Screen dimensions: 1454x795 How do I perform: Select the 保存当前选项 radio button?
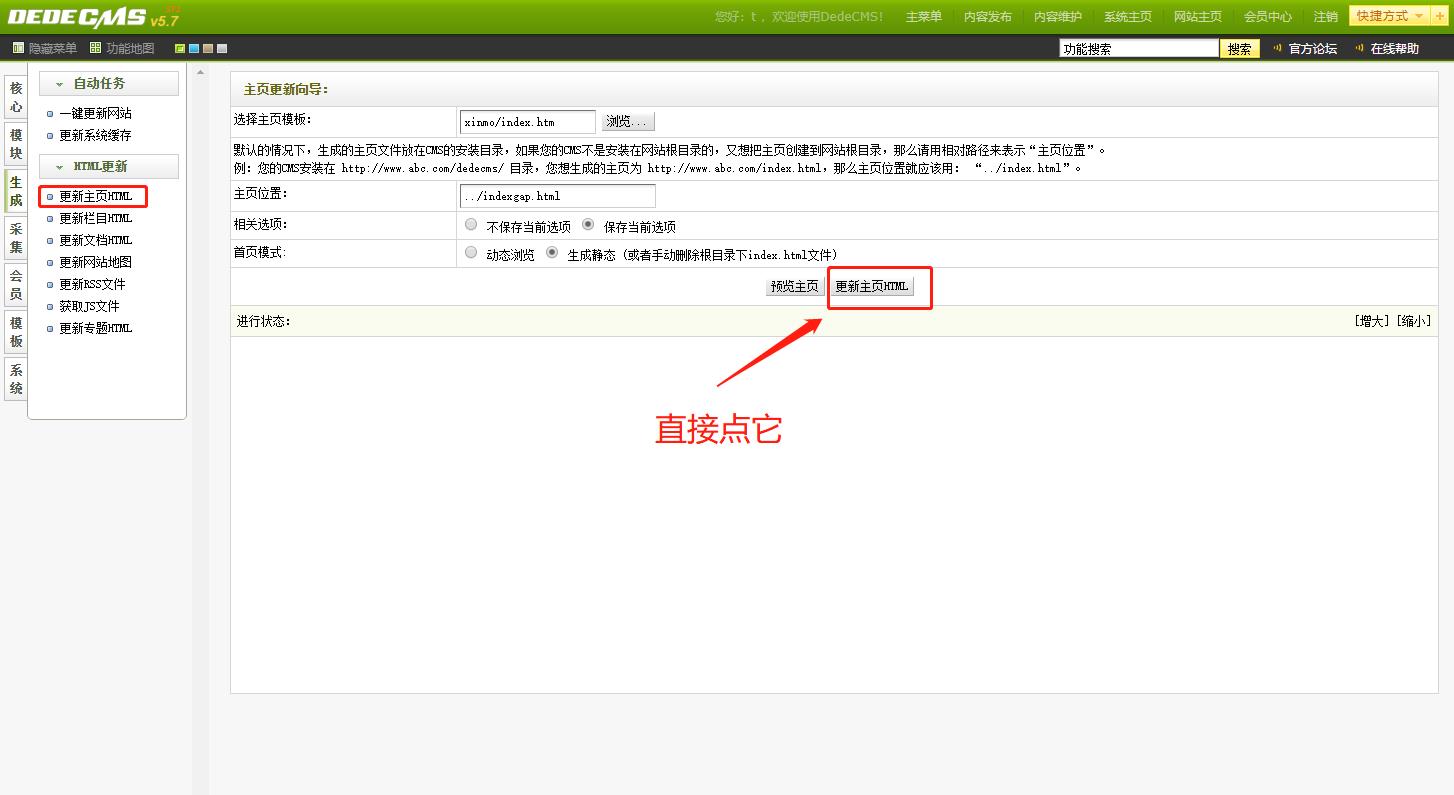coord(588,225)
